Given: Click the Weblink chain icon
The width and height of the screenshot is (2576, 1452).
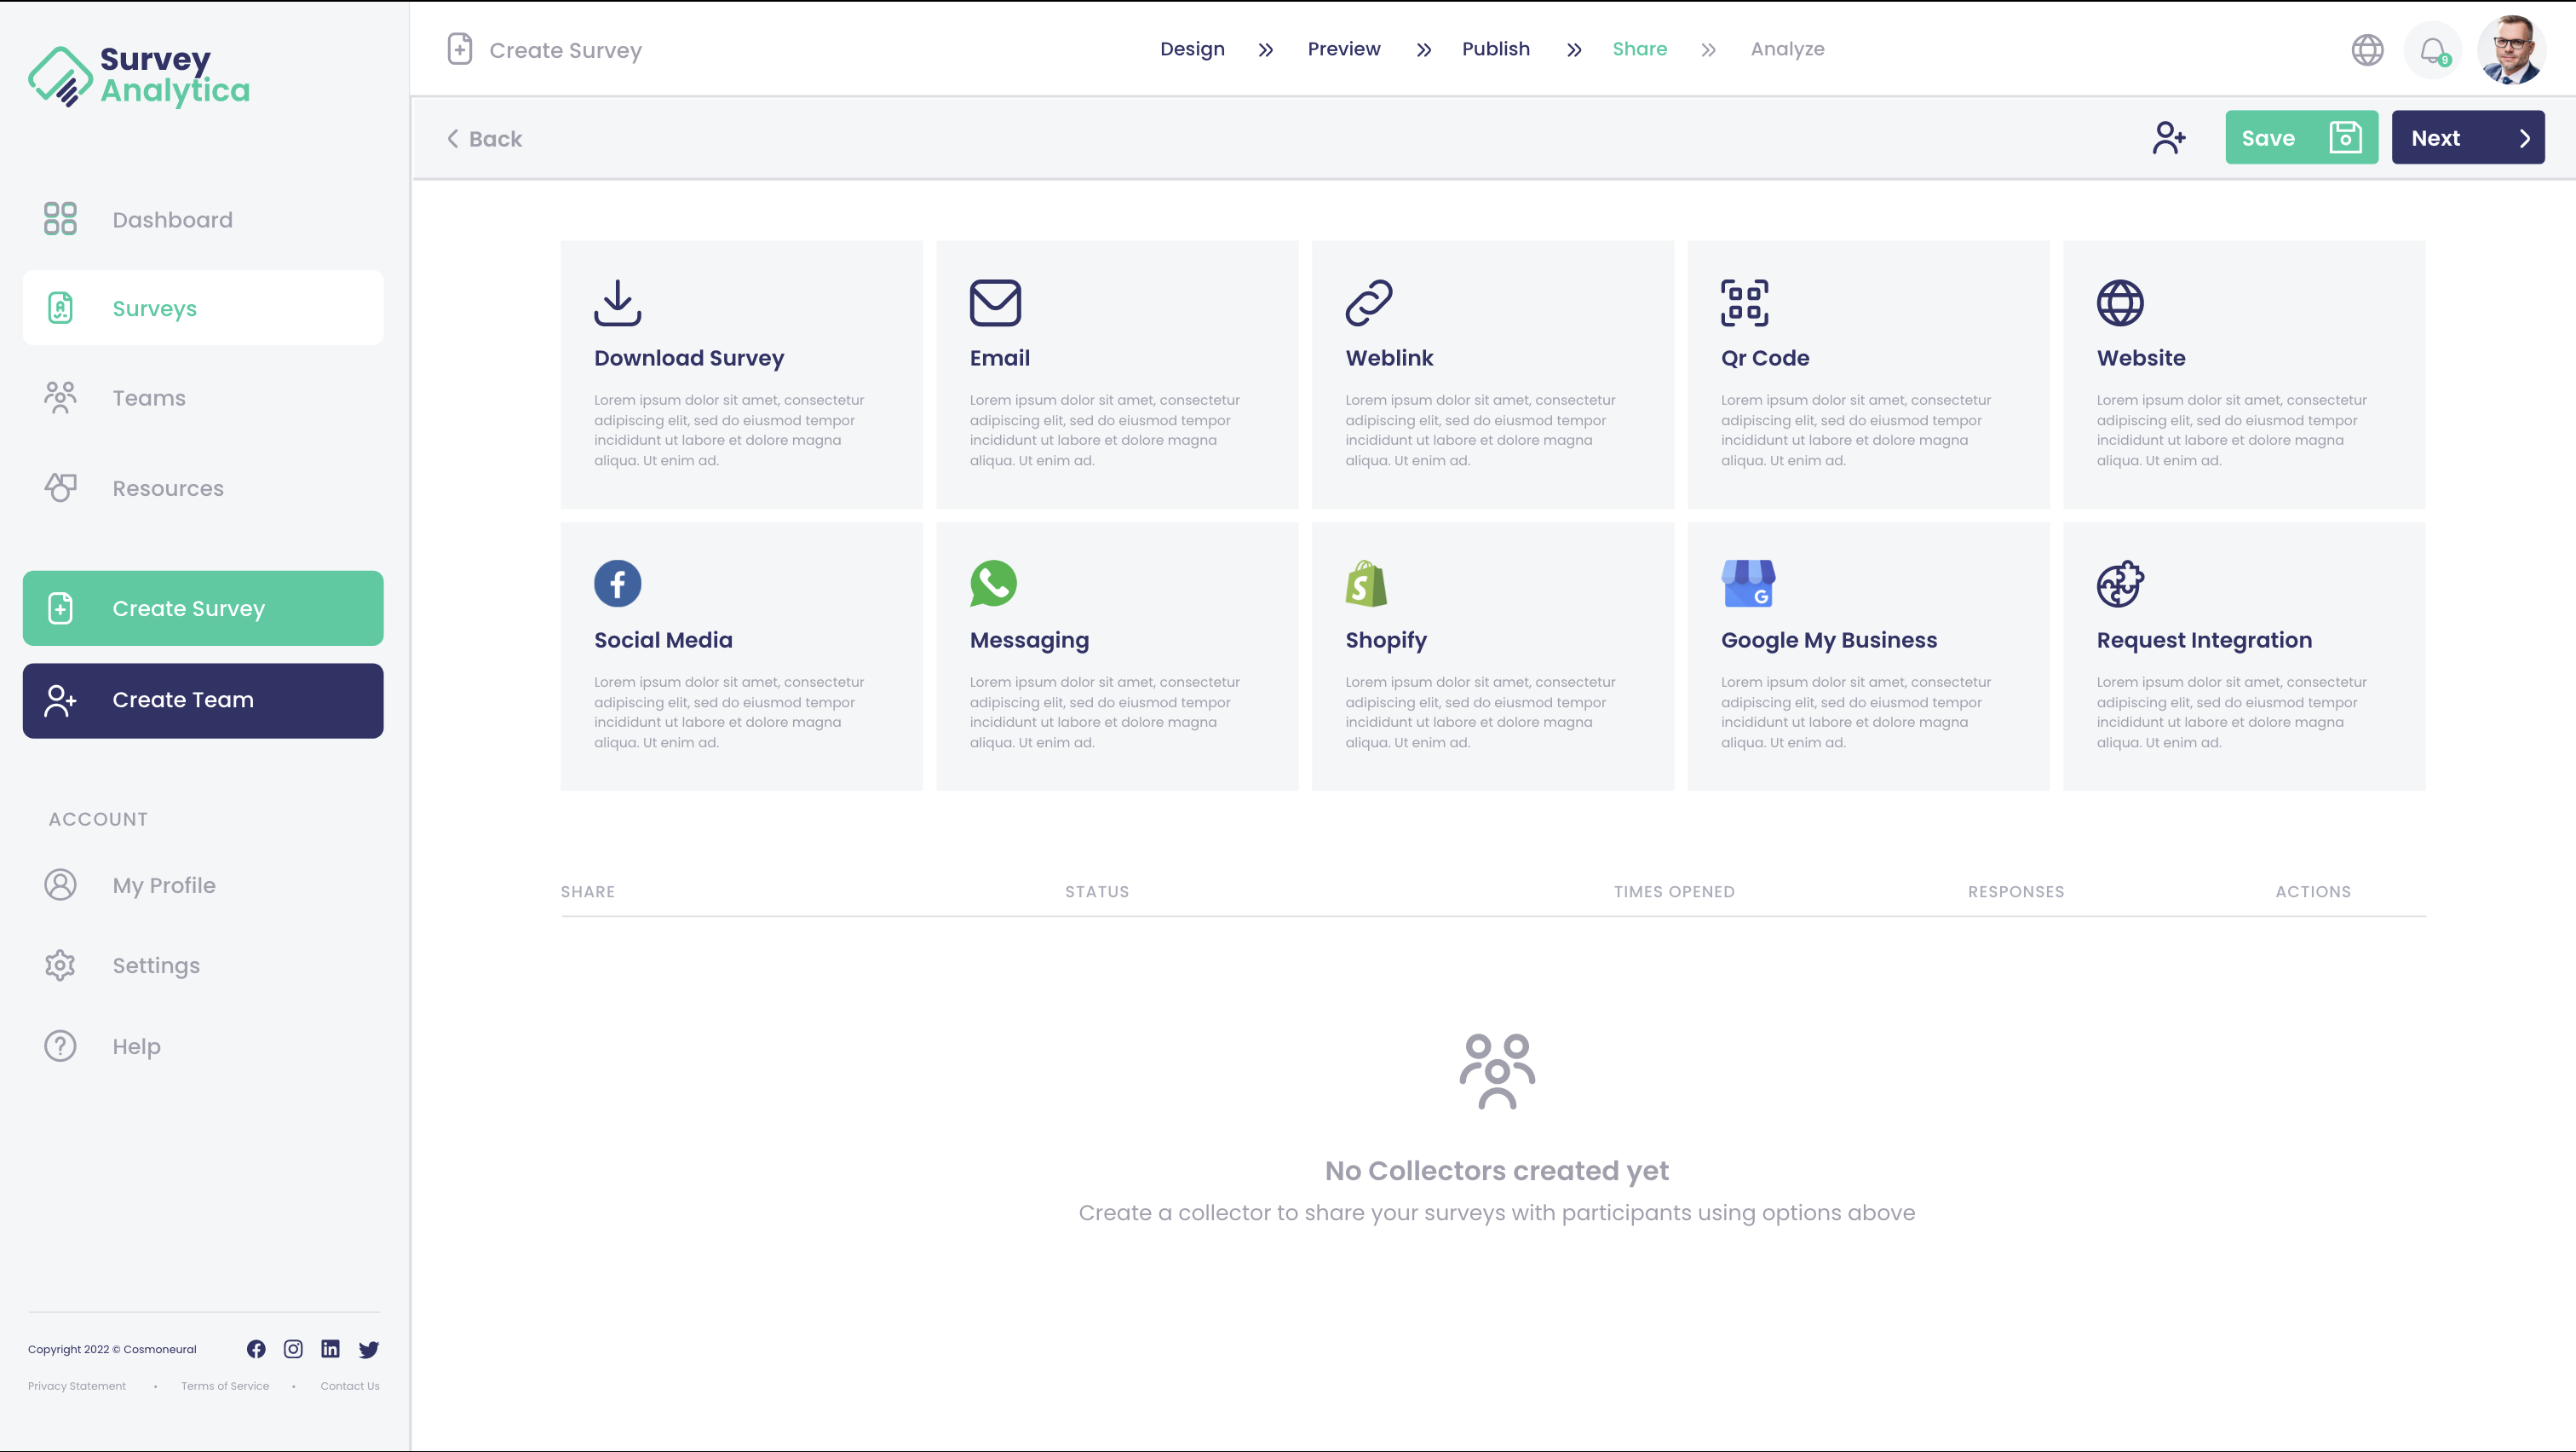Looking at the screenshot, I should click(x=1368, y=303).
